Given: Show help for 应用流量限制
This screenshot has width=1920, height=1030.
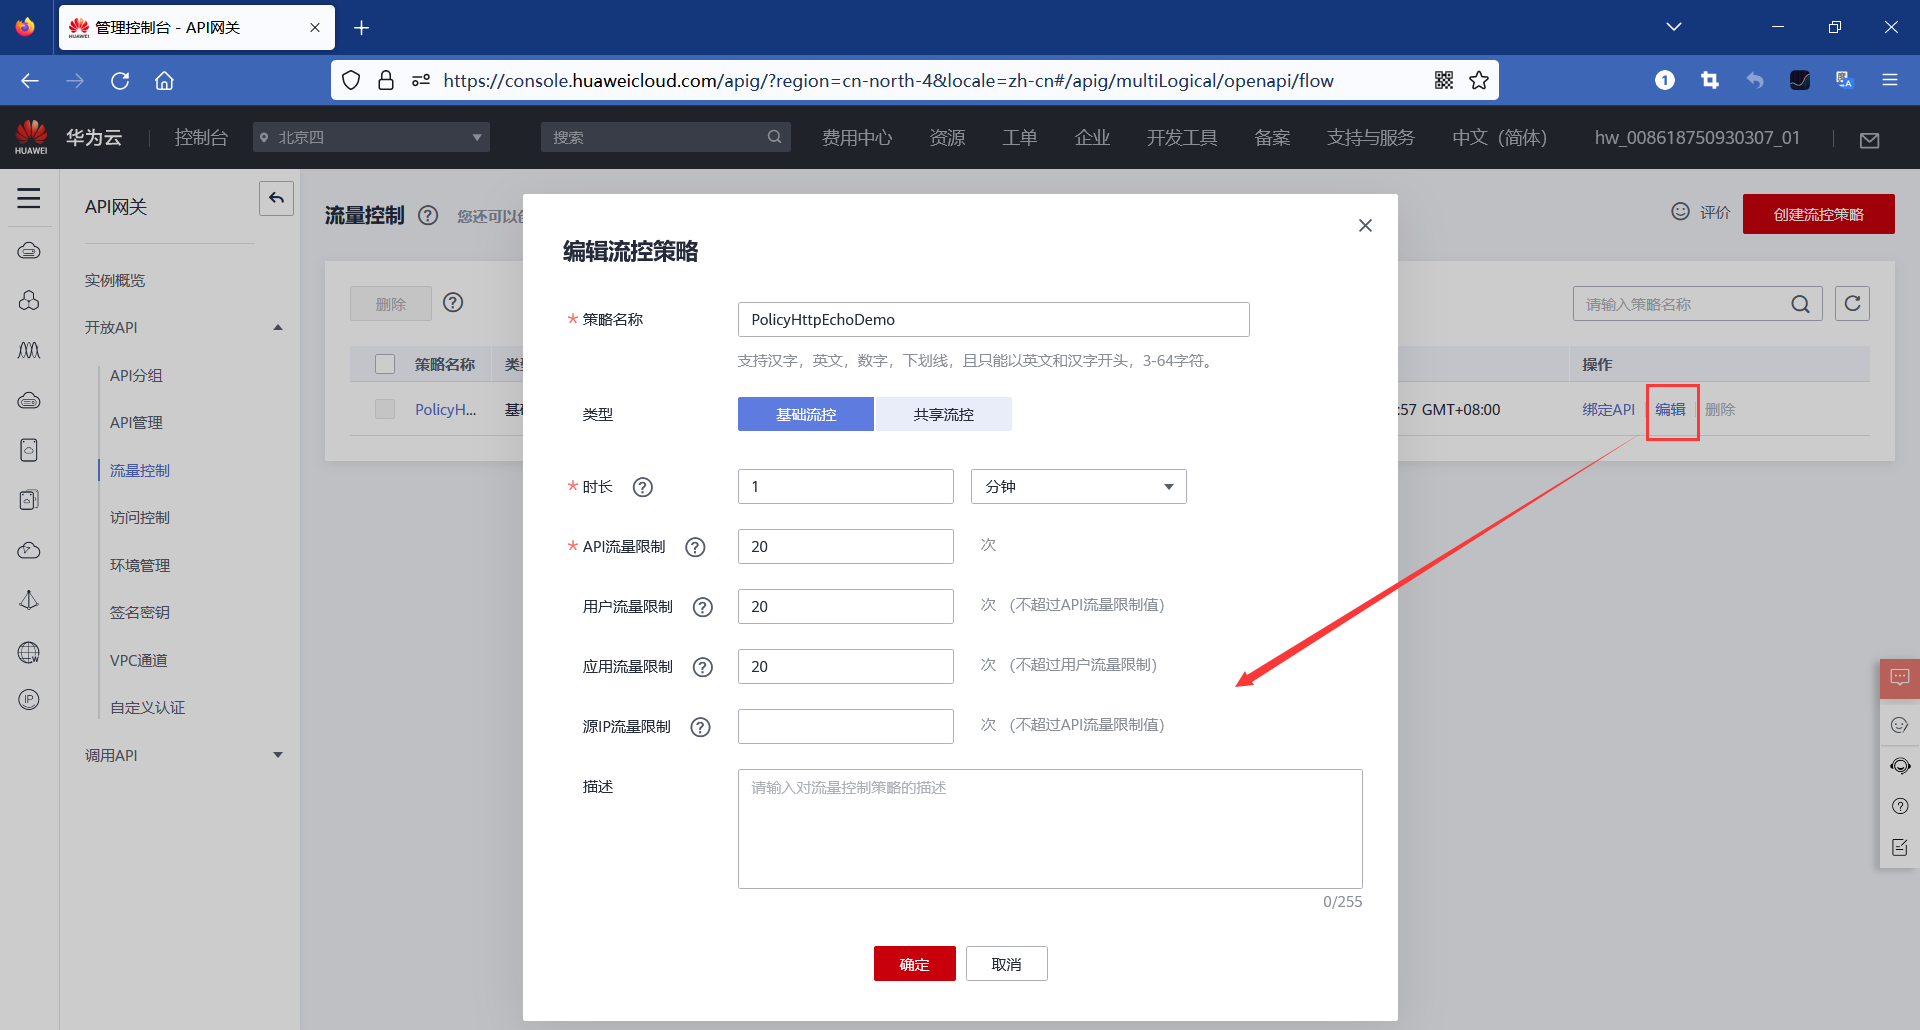Looking at the screenshot, I should 703,667.
